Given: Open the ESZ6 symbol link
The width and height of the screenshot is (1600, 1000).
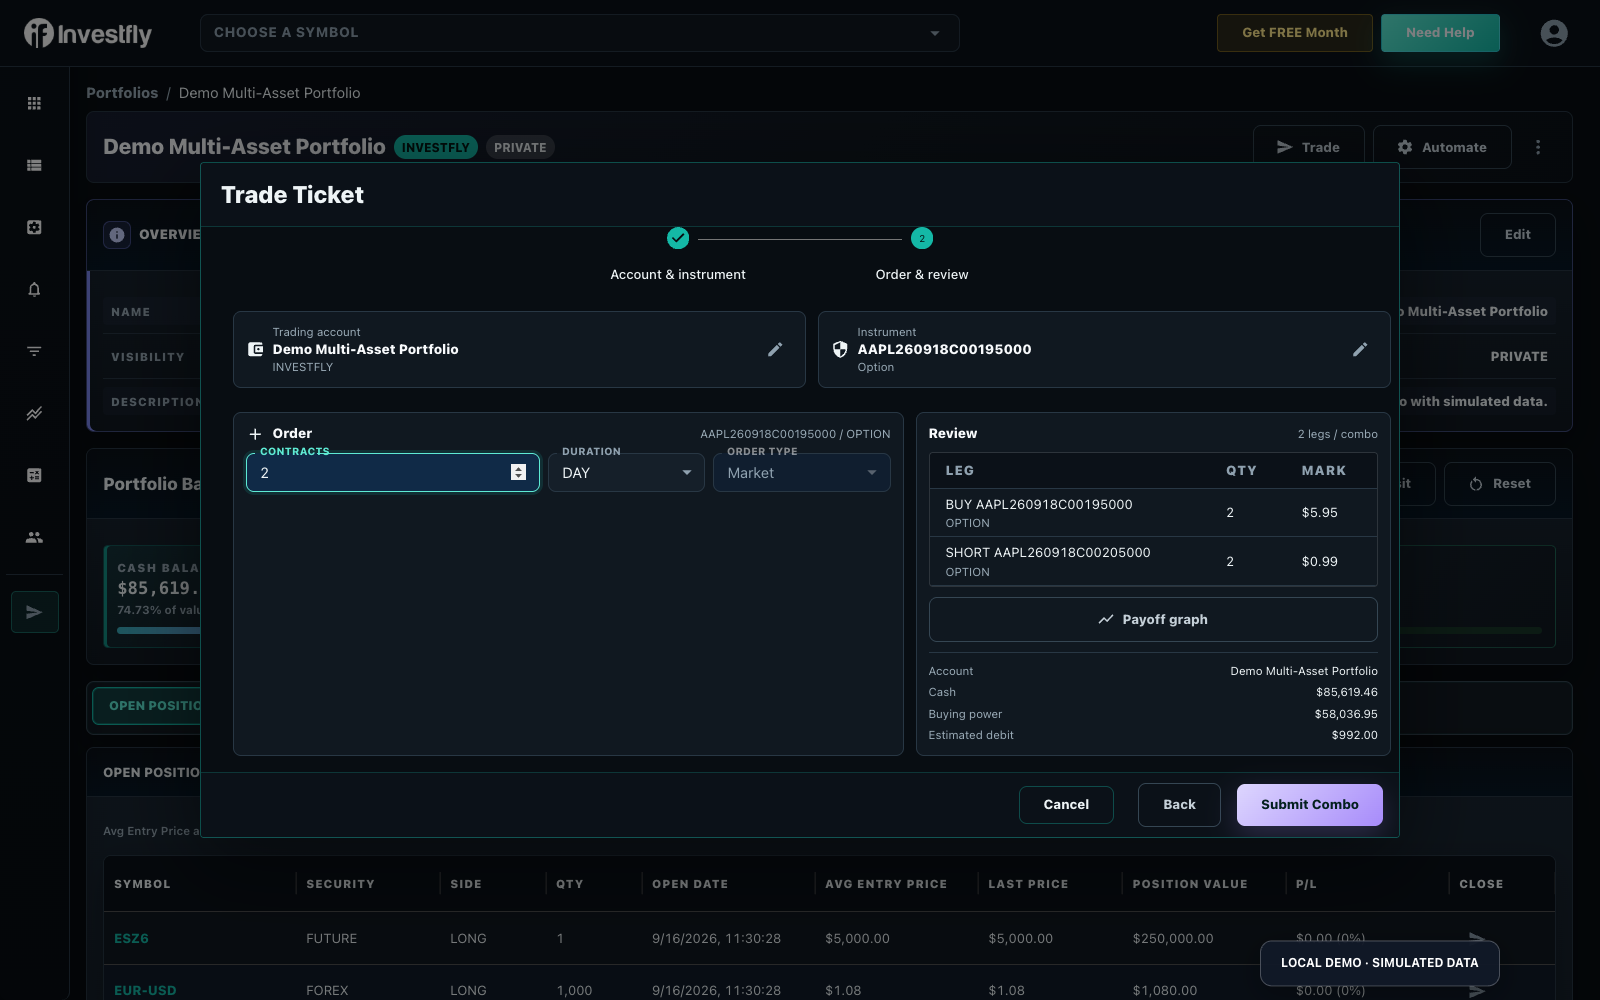Looking at the screenshot, I should click(131, 939).
